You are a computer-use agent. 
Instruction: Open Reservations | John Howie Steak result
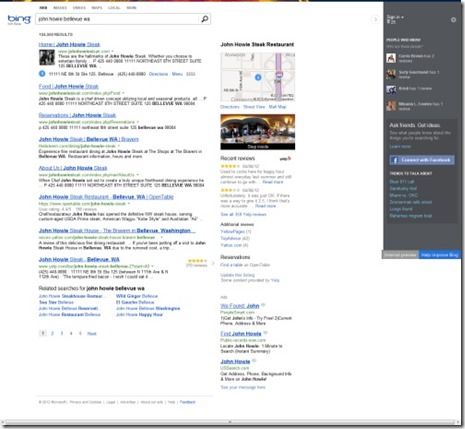coord(77,115)
